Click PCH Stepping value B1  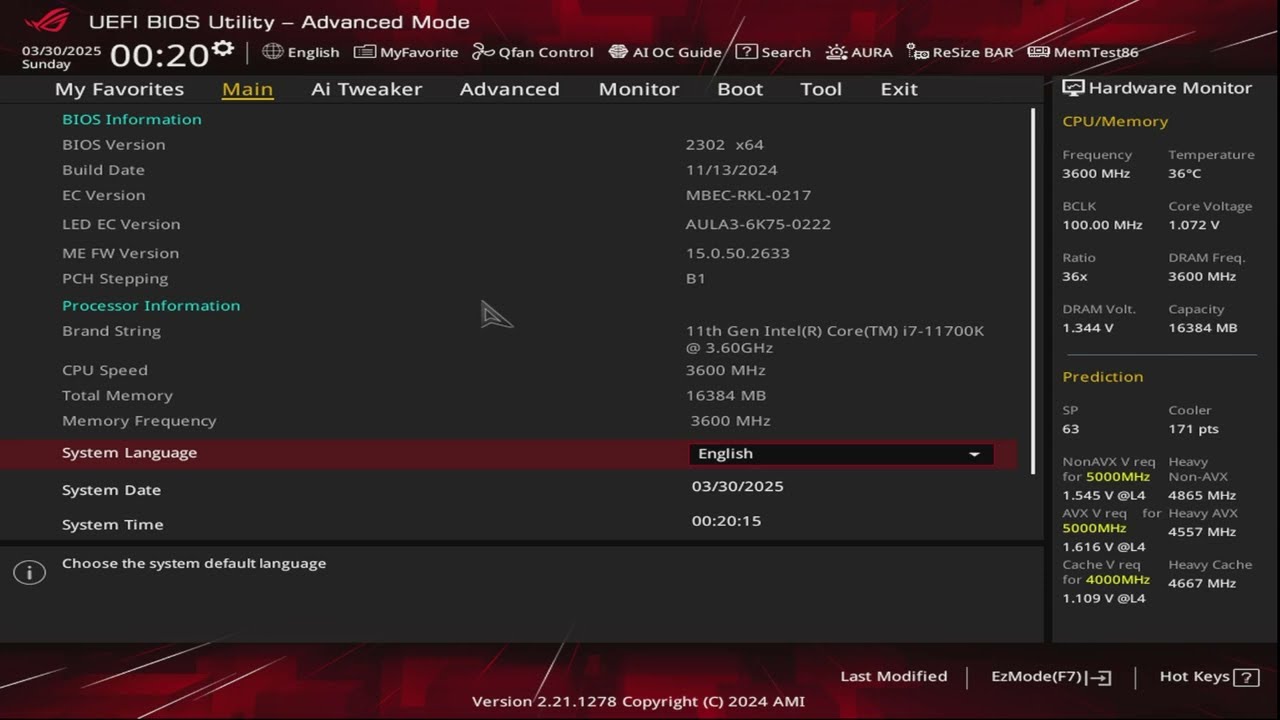pyautogui.click(x=696, y=279)
